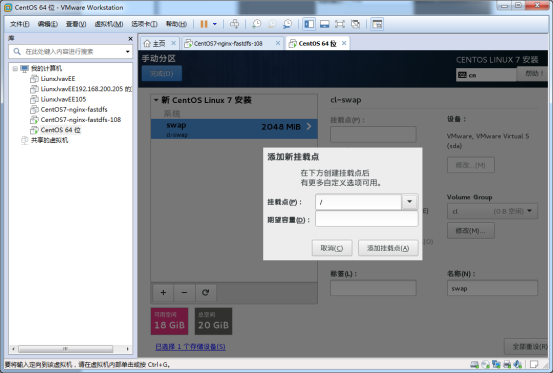553x373 pixels.
Task: Click the hard disk status bar icon
Action: 474,364
